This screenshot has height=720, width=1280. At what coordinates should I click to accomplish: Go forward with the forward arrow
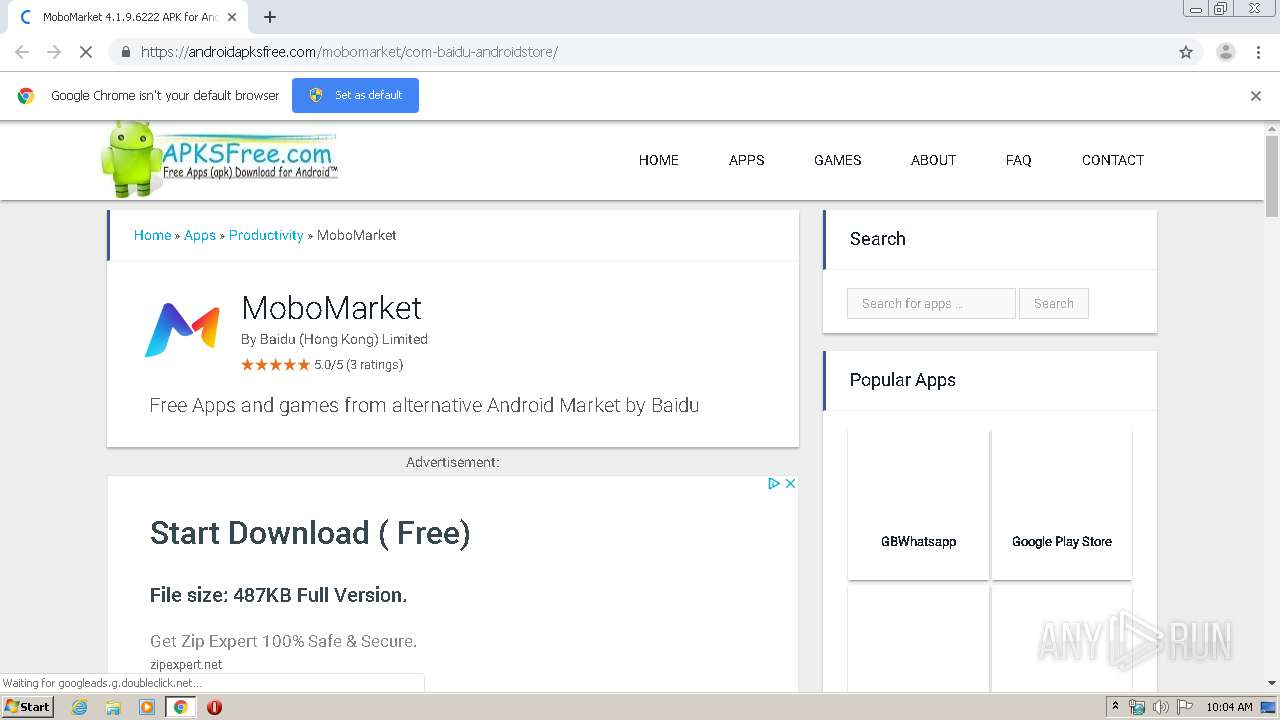tap(54, 52)
